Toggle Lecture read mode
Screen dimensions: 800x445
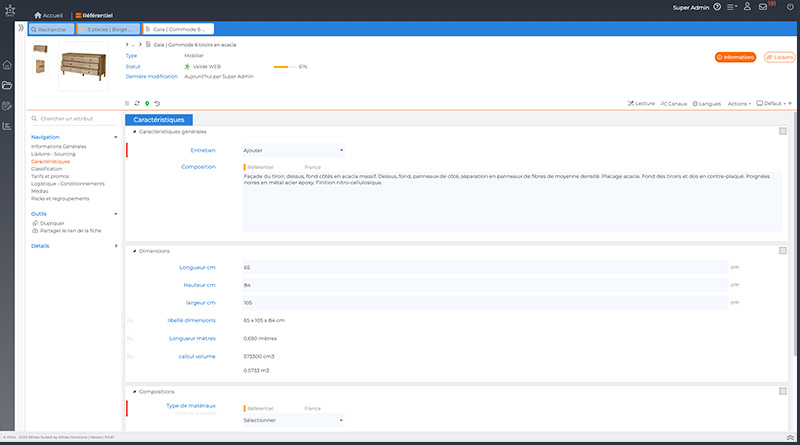coord(641,104)
